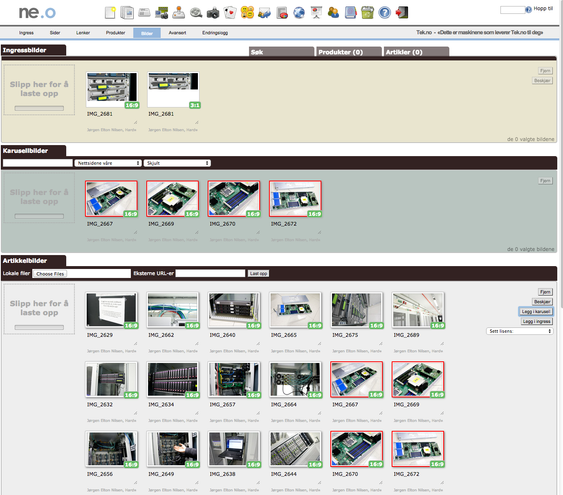
Task: Select IMG_2672 thumbnail in Karusellbilder
Action: click(x=296, y=199)
